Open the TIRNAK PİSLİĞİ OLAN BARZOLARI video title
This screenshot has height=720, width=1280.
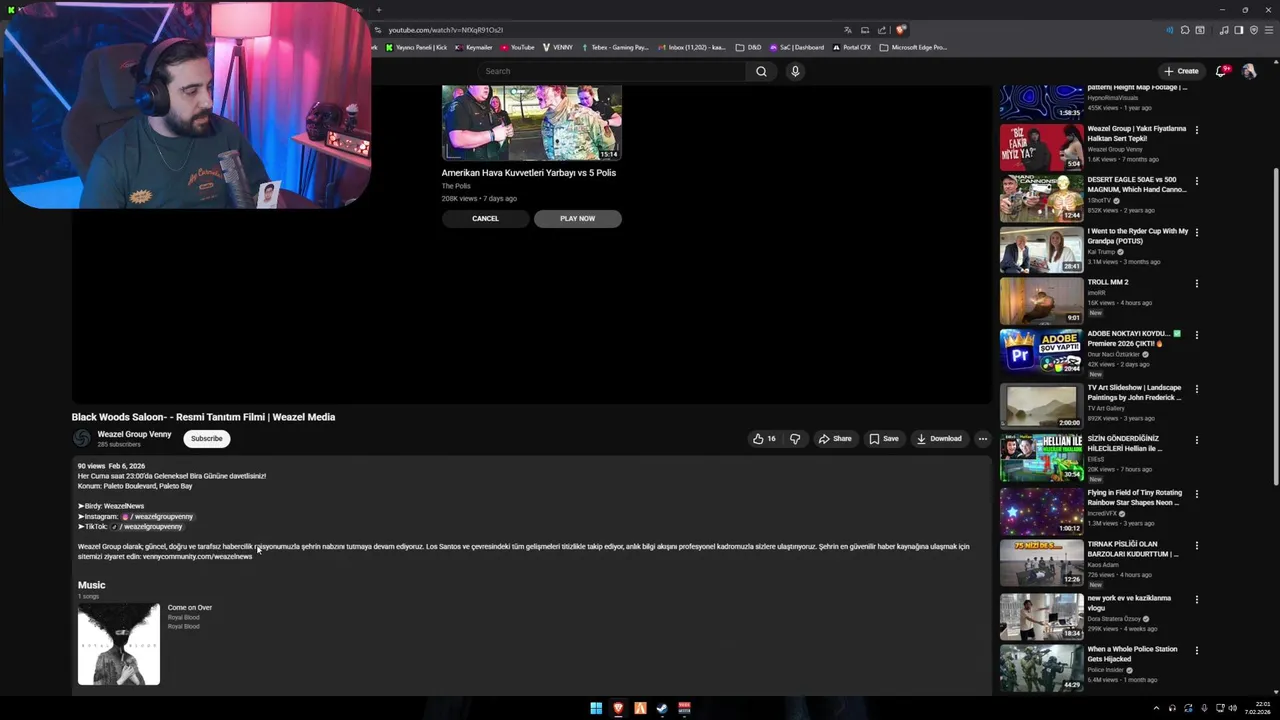pyautogui.click(x=1133, y=547)
